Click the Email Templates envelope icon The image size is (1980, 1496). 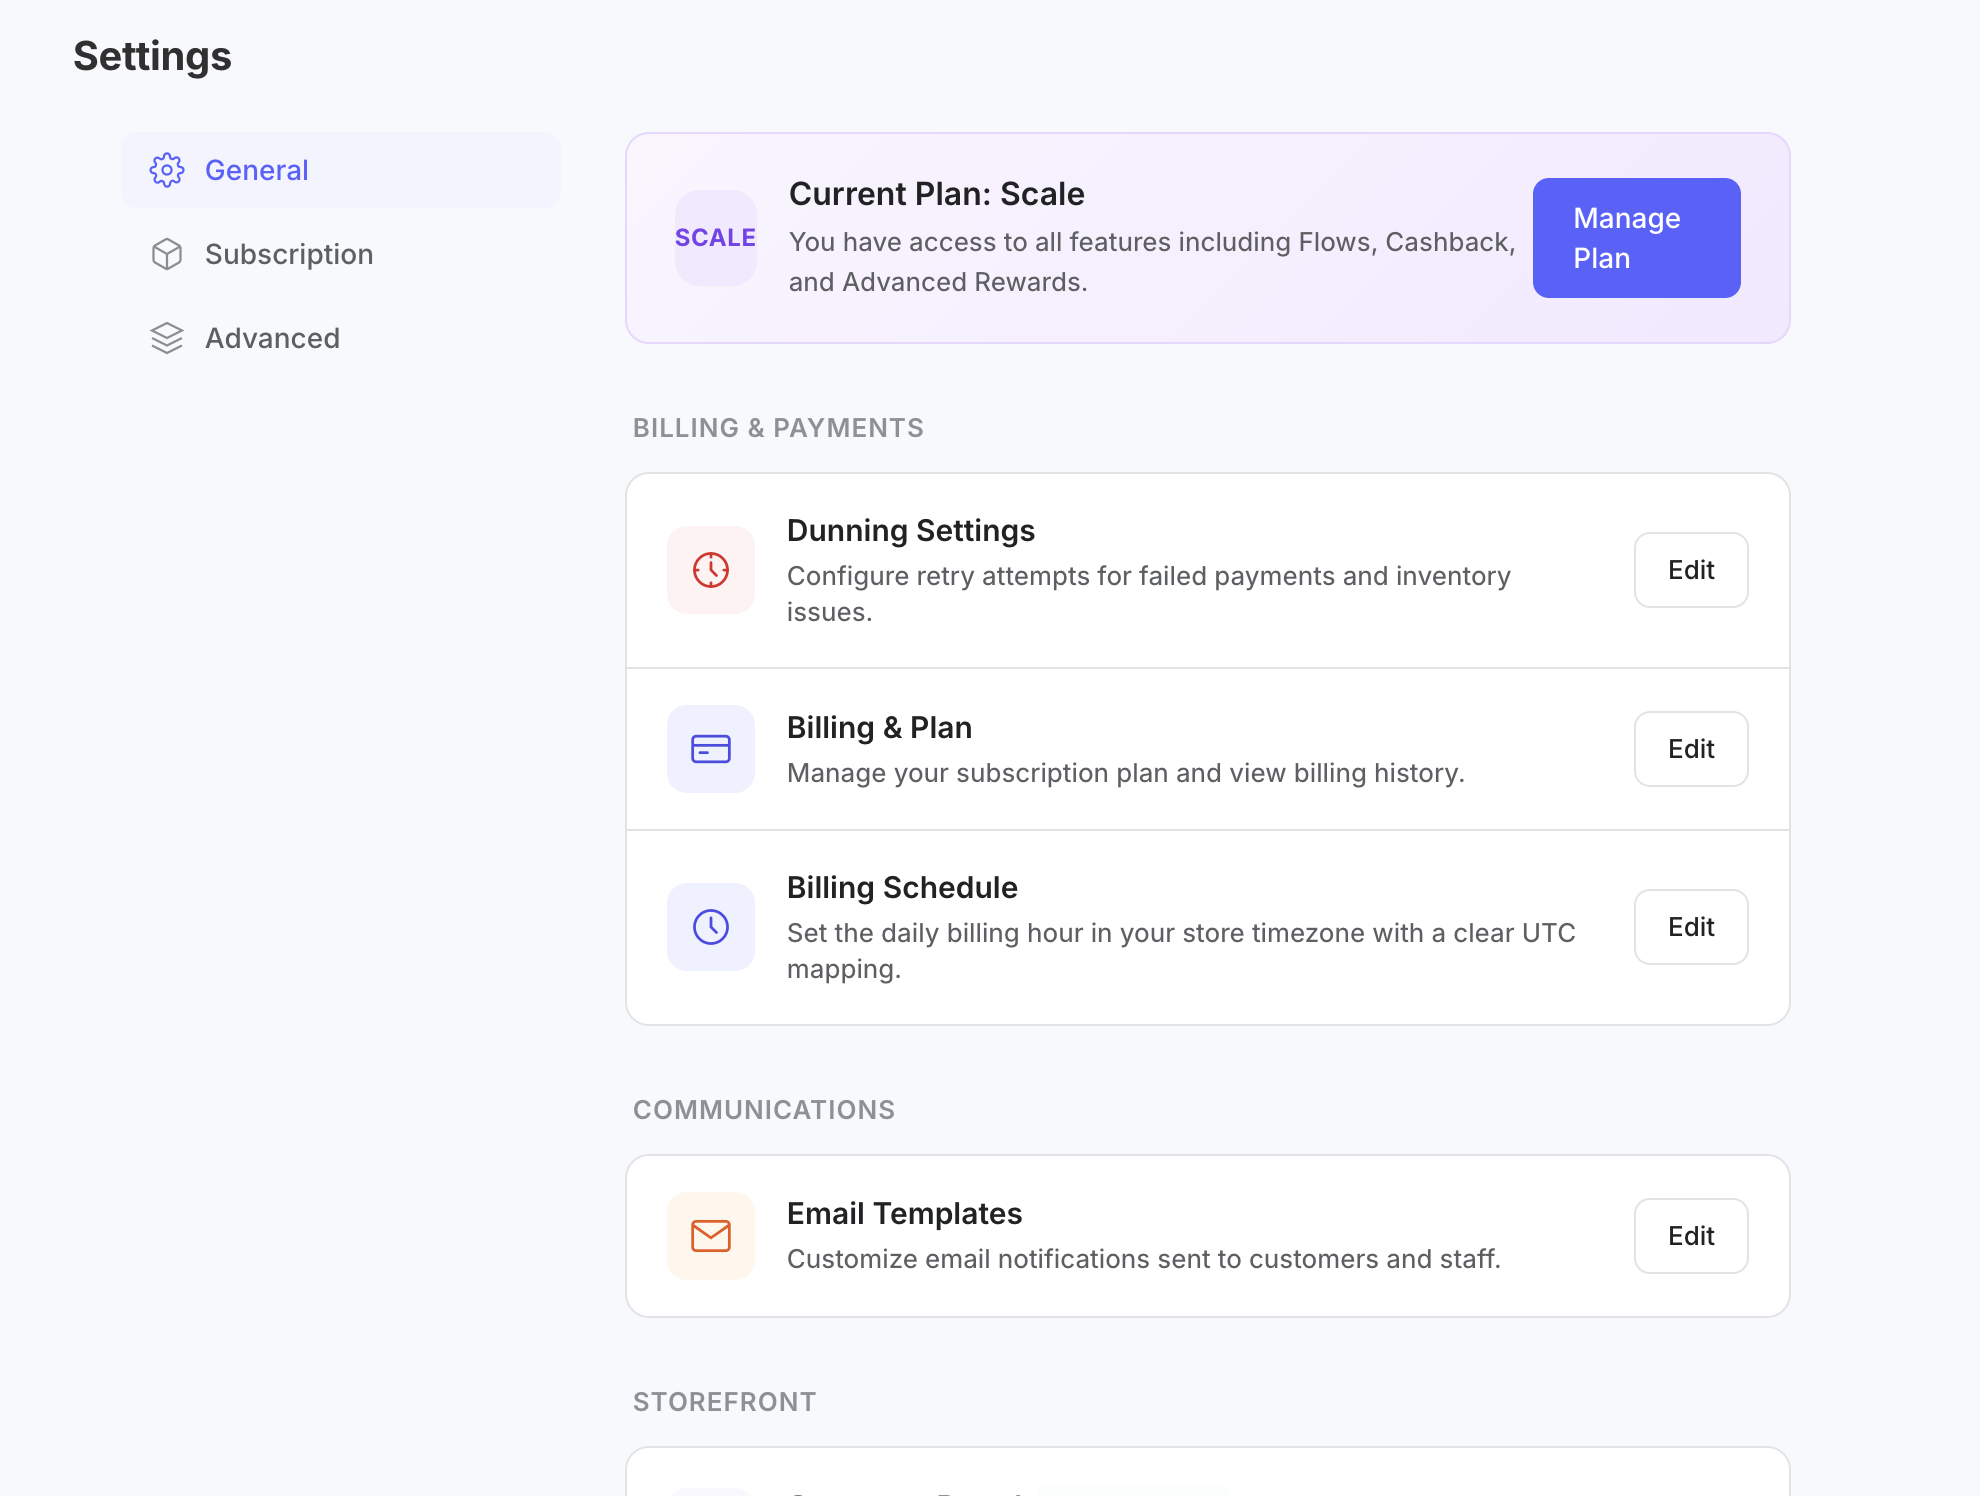(x=711, y=1236)
